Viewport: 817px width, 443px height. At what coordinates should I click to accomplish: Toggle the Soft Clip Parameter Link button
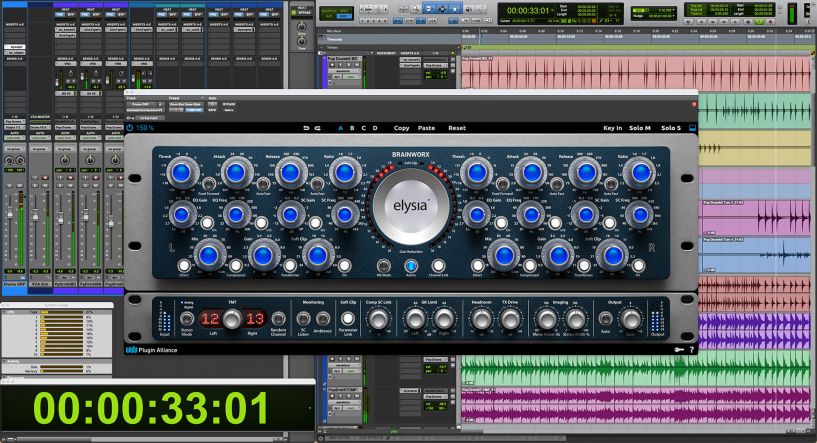348,318
